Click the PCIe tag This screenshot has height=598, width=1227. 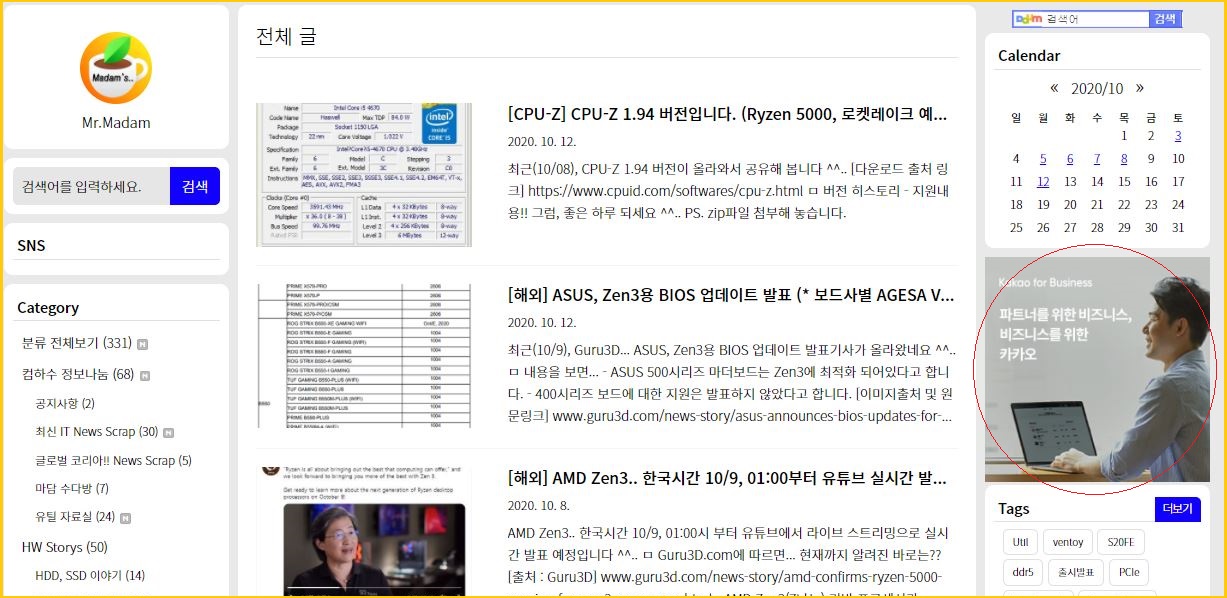(1129, 573)
